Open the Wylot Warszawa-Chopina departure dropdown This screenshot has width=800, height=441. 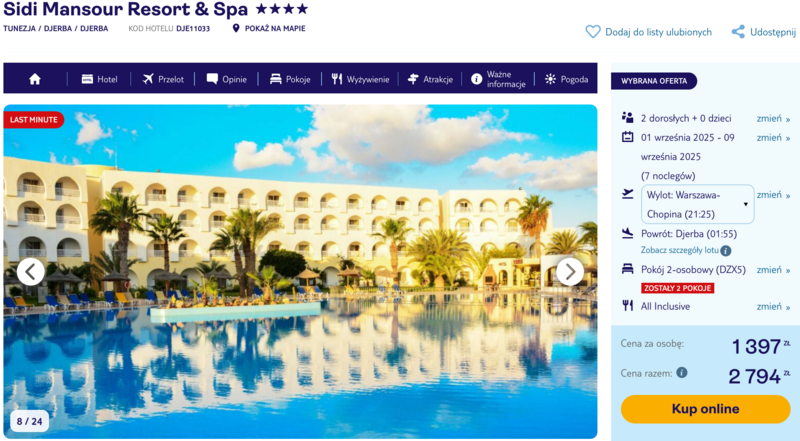(x=697, y=204)
